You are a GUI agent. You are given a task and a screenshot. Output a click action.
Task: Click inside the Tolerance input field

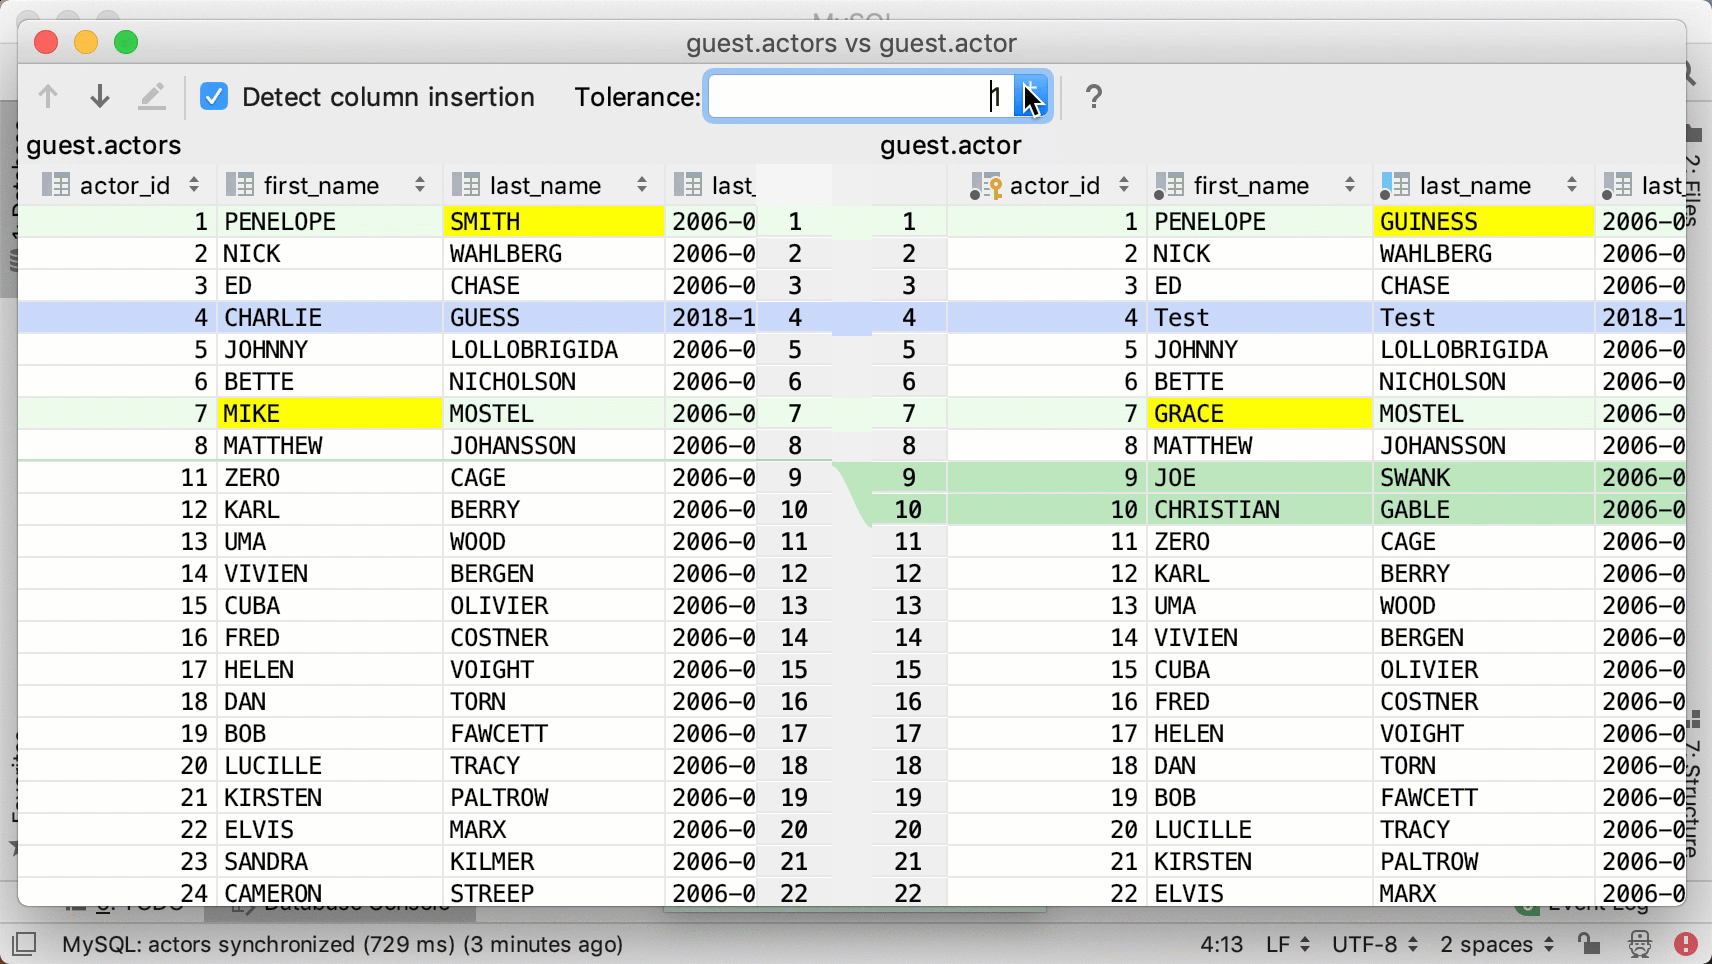pyautogui.click(x=860, y=97)
